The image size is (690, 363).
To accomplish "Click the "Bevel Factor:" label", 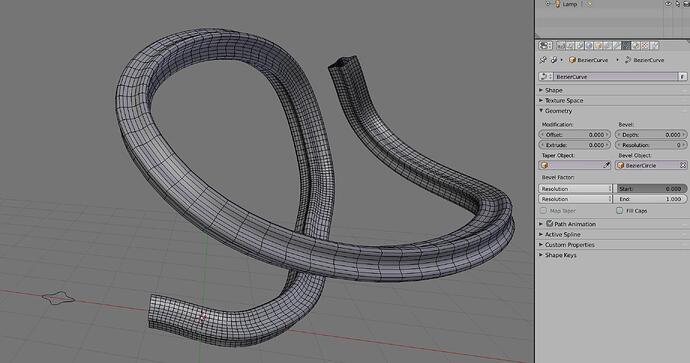I will pyautogui.click(x=558, y=177).
